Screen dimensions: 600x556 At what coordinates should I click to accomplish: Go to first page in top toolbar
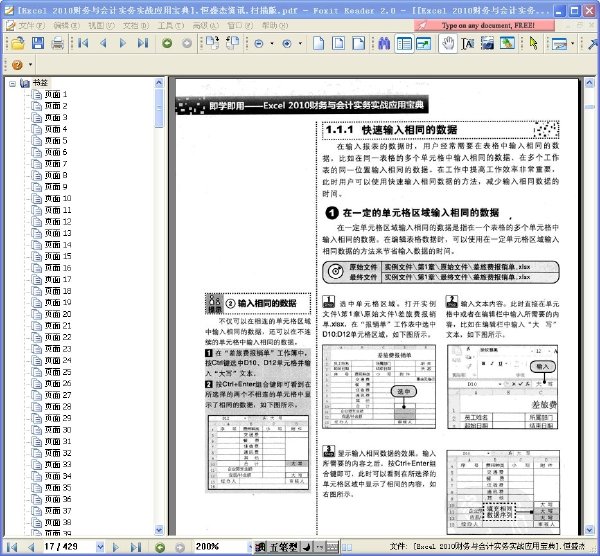point(83,43)
